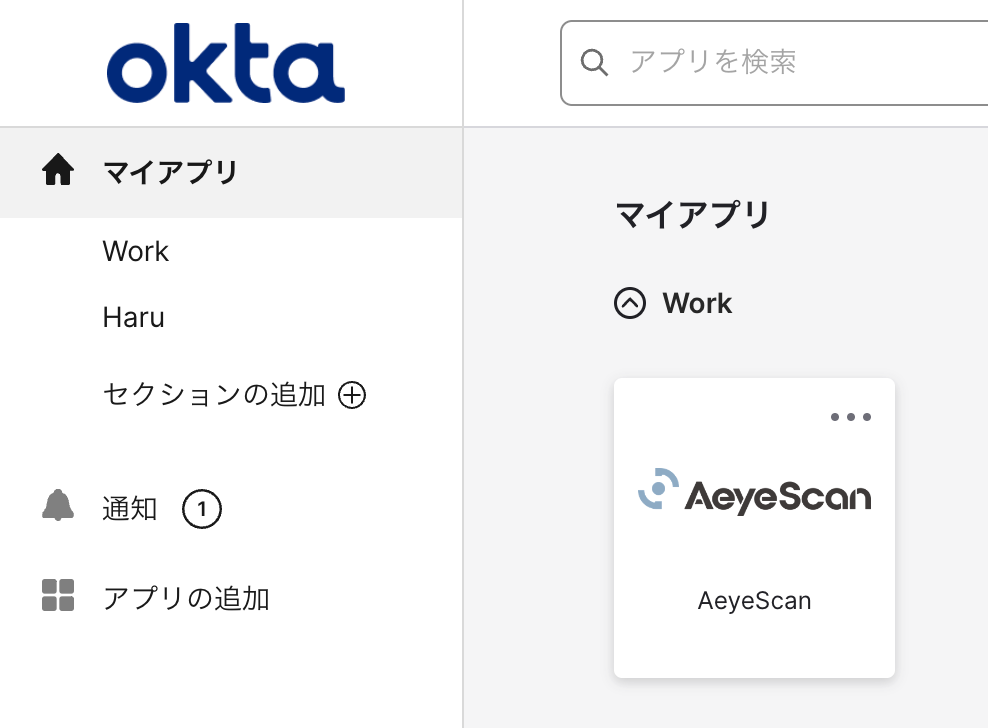Click the notification count badge 1
This screenshot has width=988, height=728.
click(202, 509)
